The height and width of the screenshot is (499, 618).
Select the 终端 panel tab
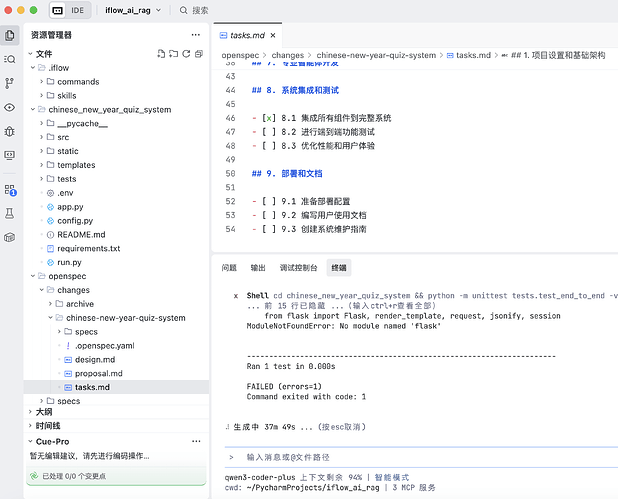[x=339, y=268]
